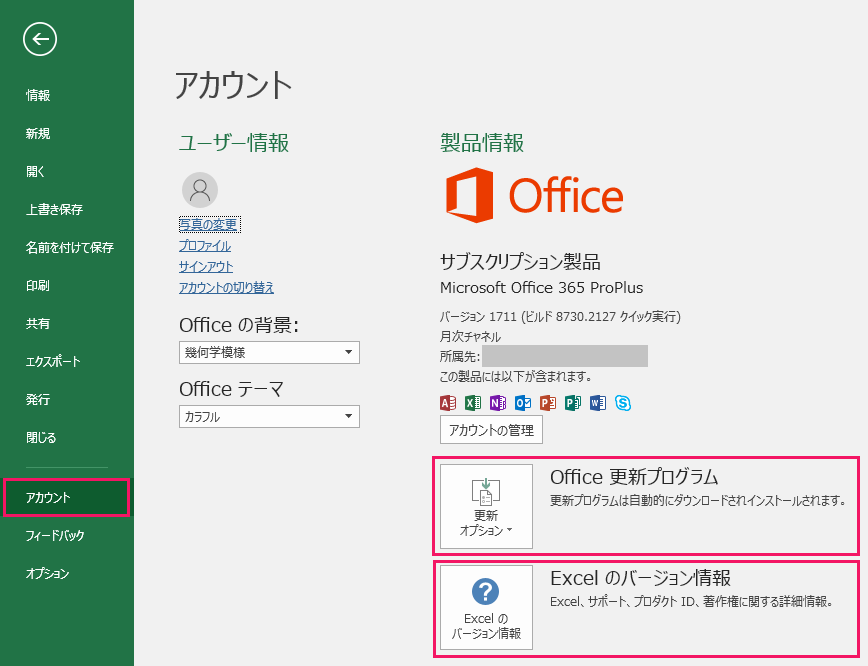Select 閉じる in the sidebar
The image size is (868, 666).
41,438
